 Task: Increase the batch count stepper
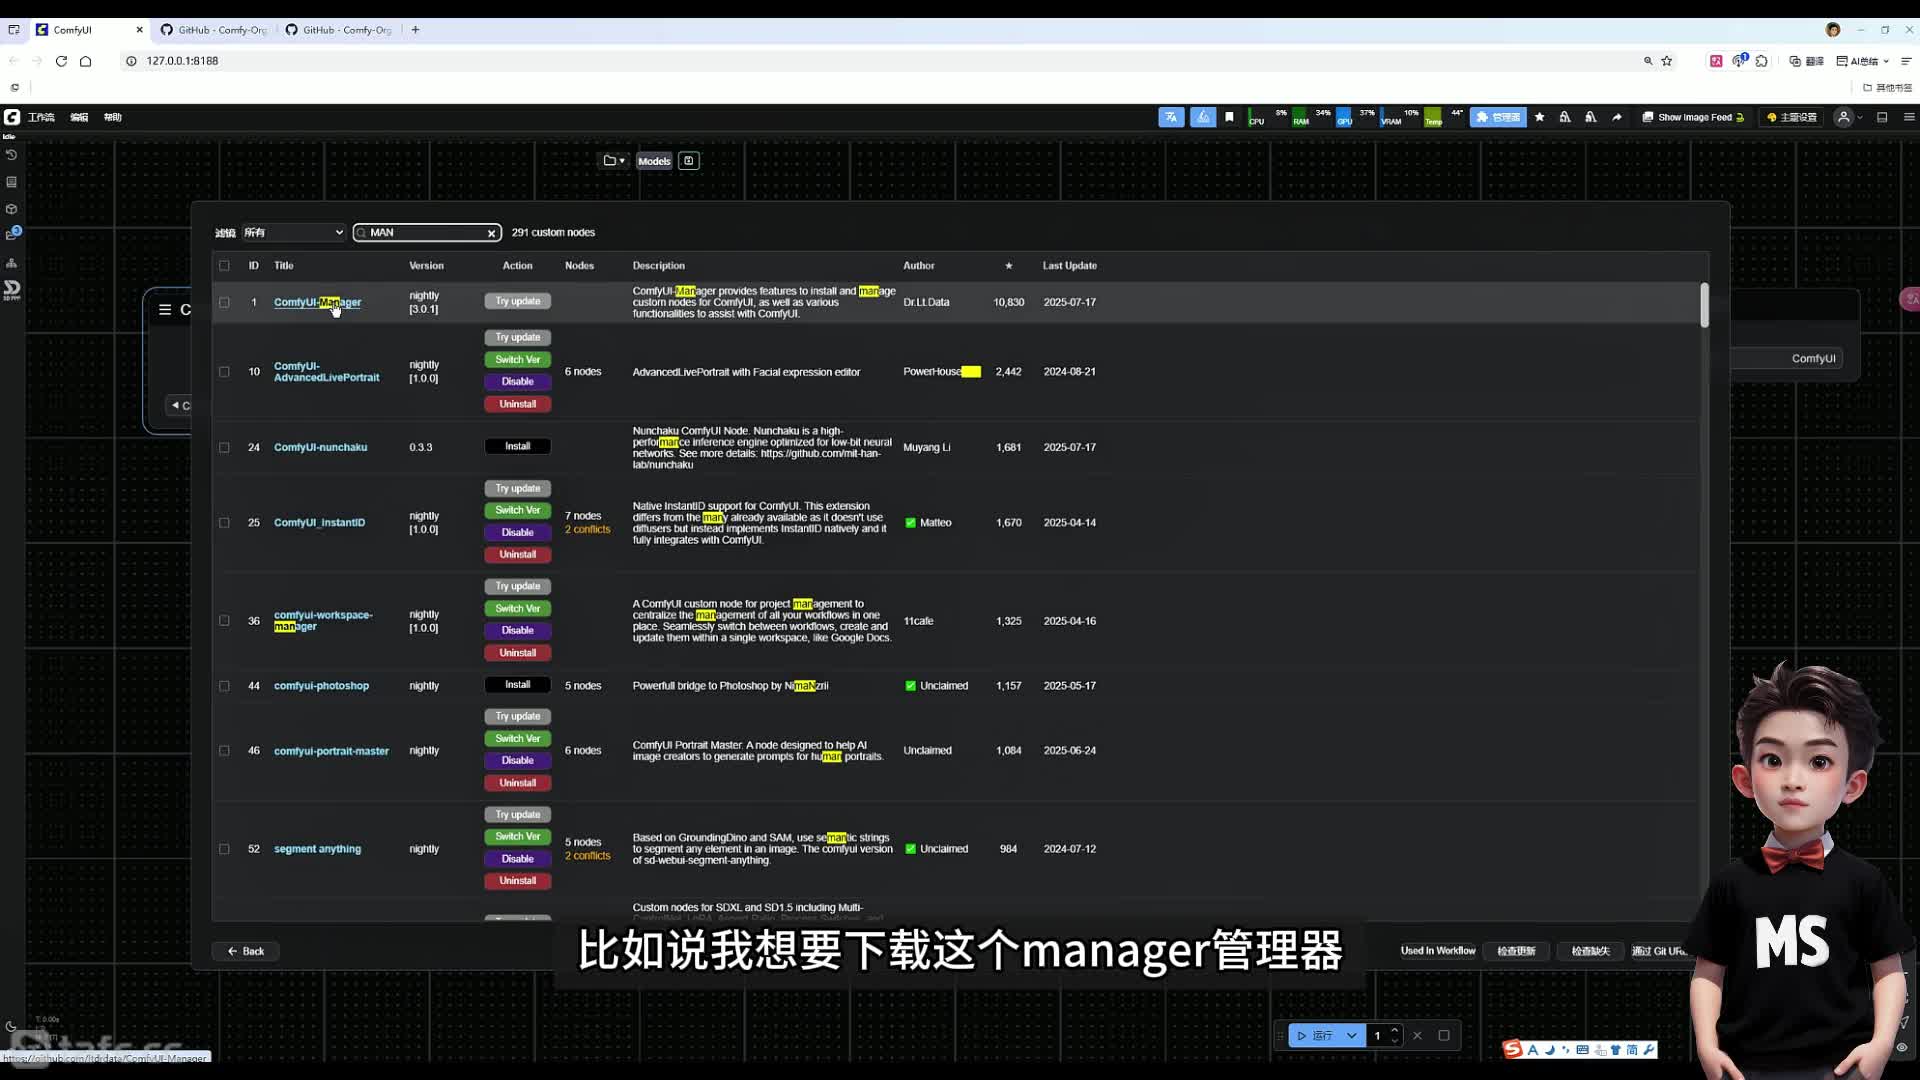[x=1395, y=1030]
